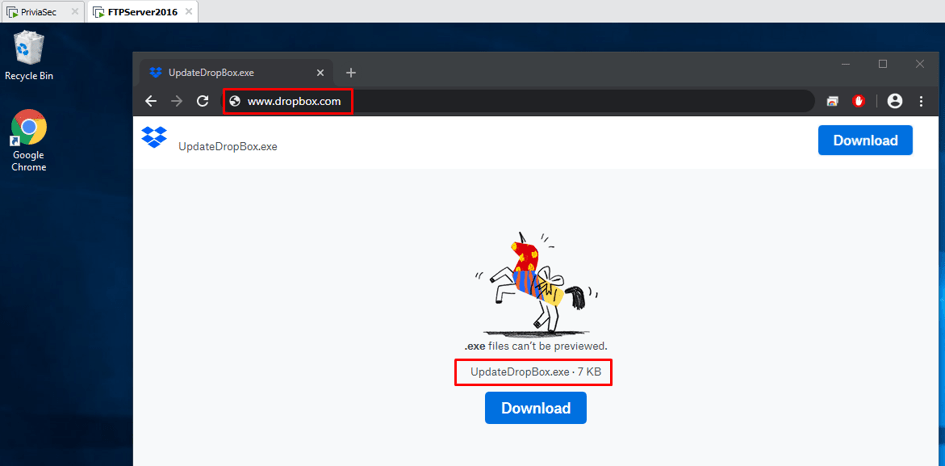Click the site info globe icon
The height and width of the screenshot is (466, 945).
pos(235,101)
